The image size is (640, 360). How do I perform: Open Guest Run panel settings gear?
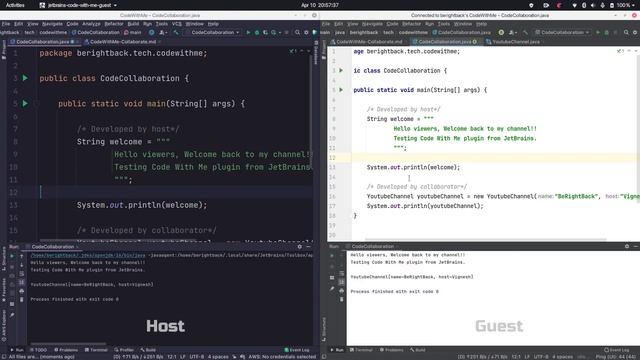(x=627, y=246)
